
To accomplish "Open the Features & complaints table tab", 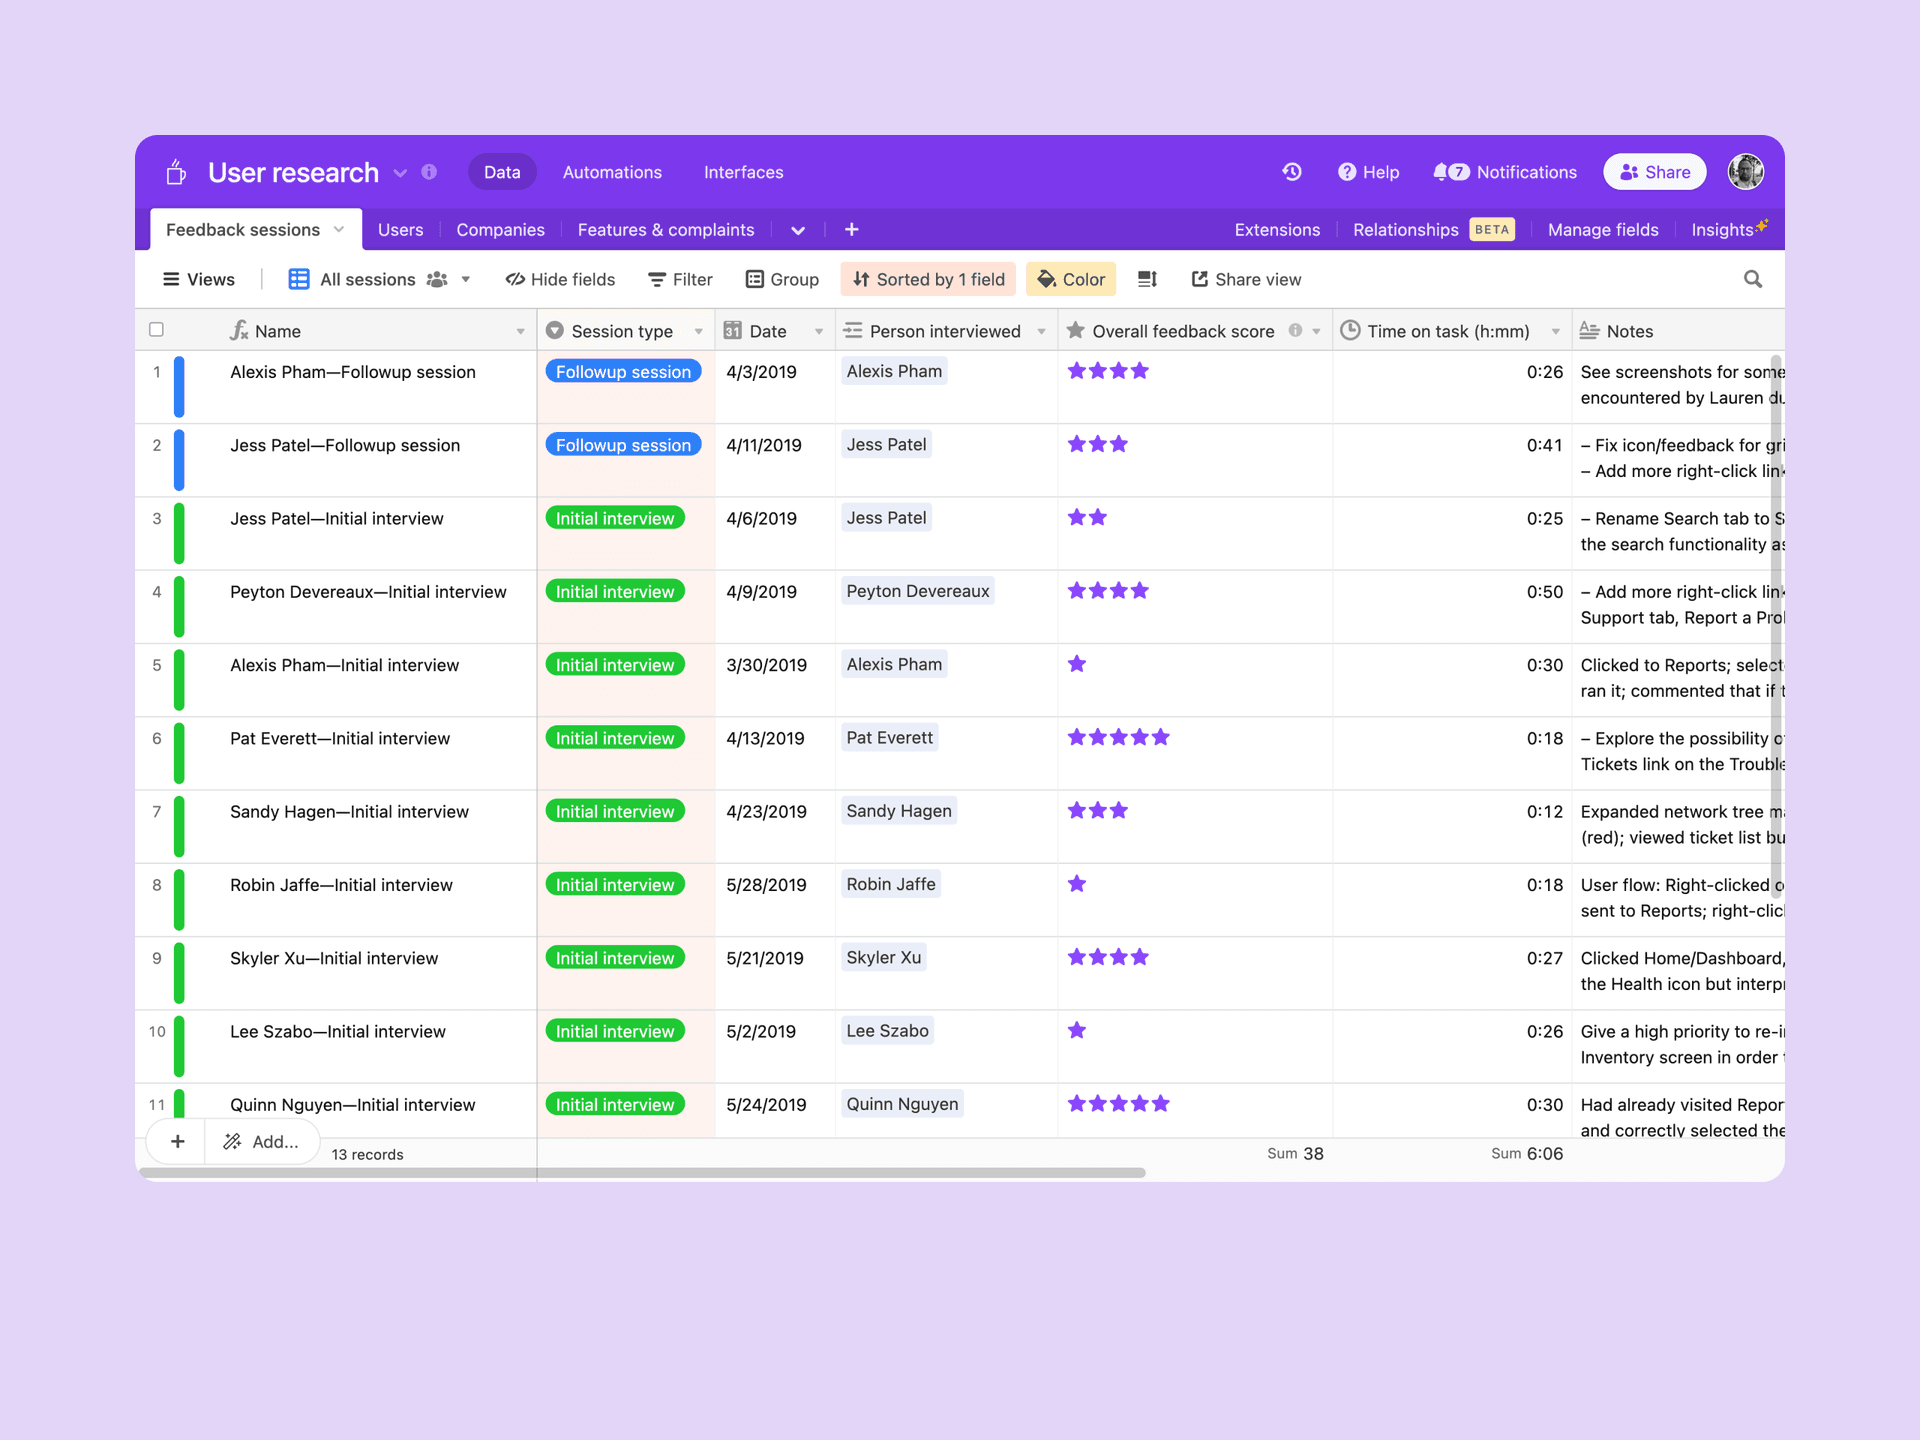I will (x=666, y=230).
